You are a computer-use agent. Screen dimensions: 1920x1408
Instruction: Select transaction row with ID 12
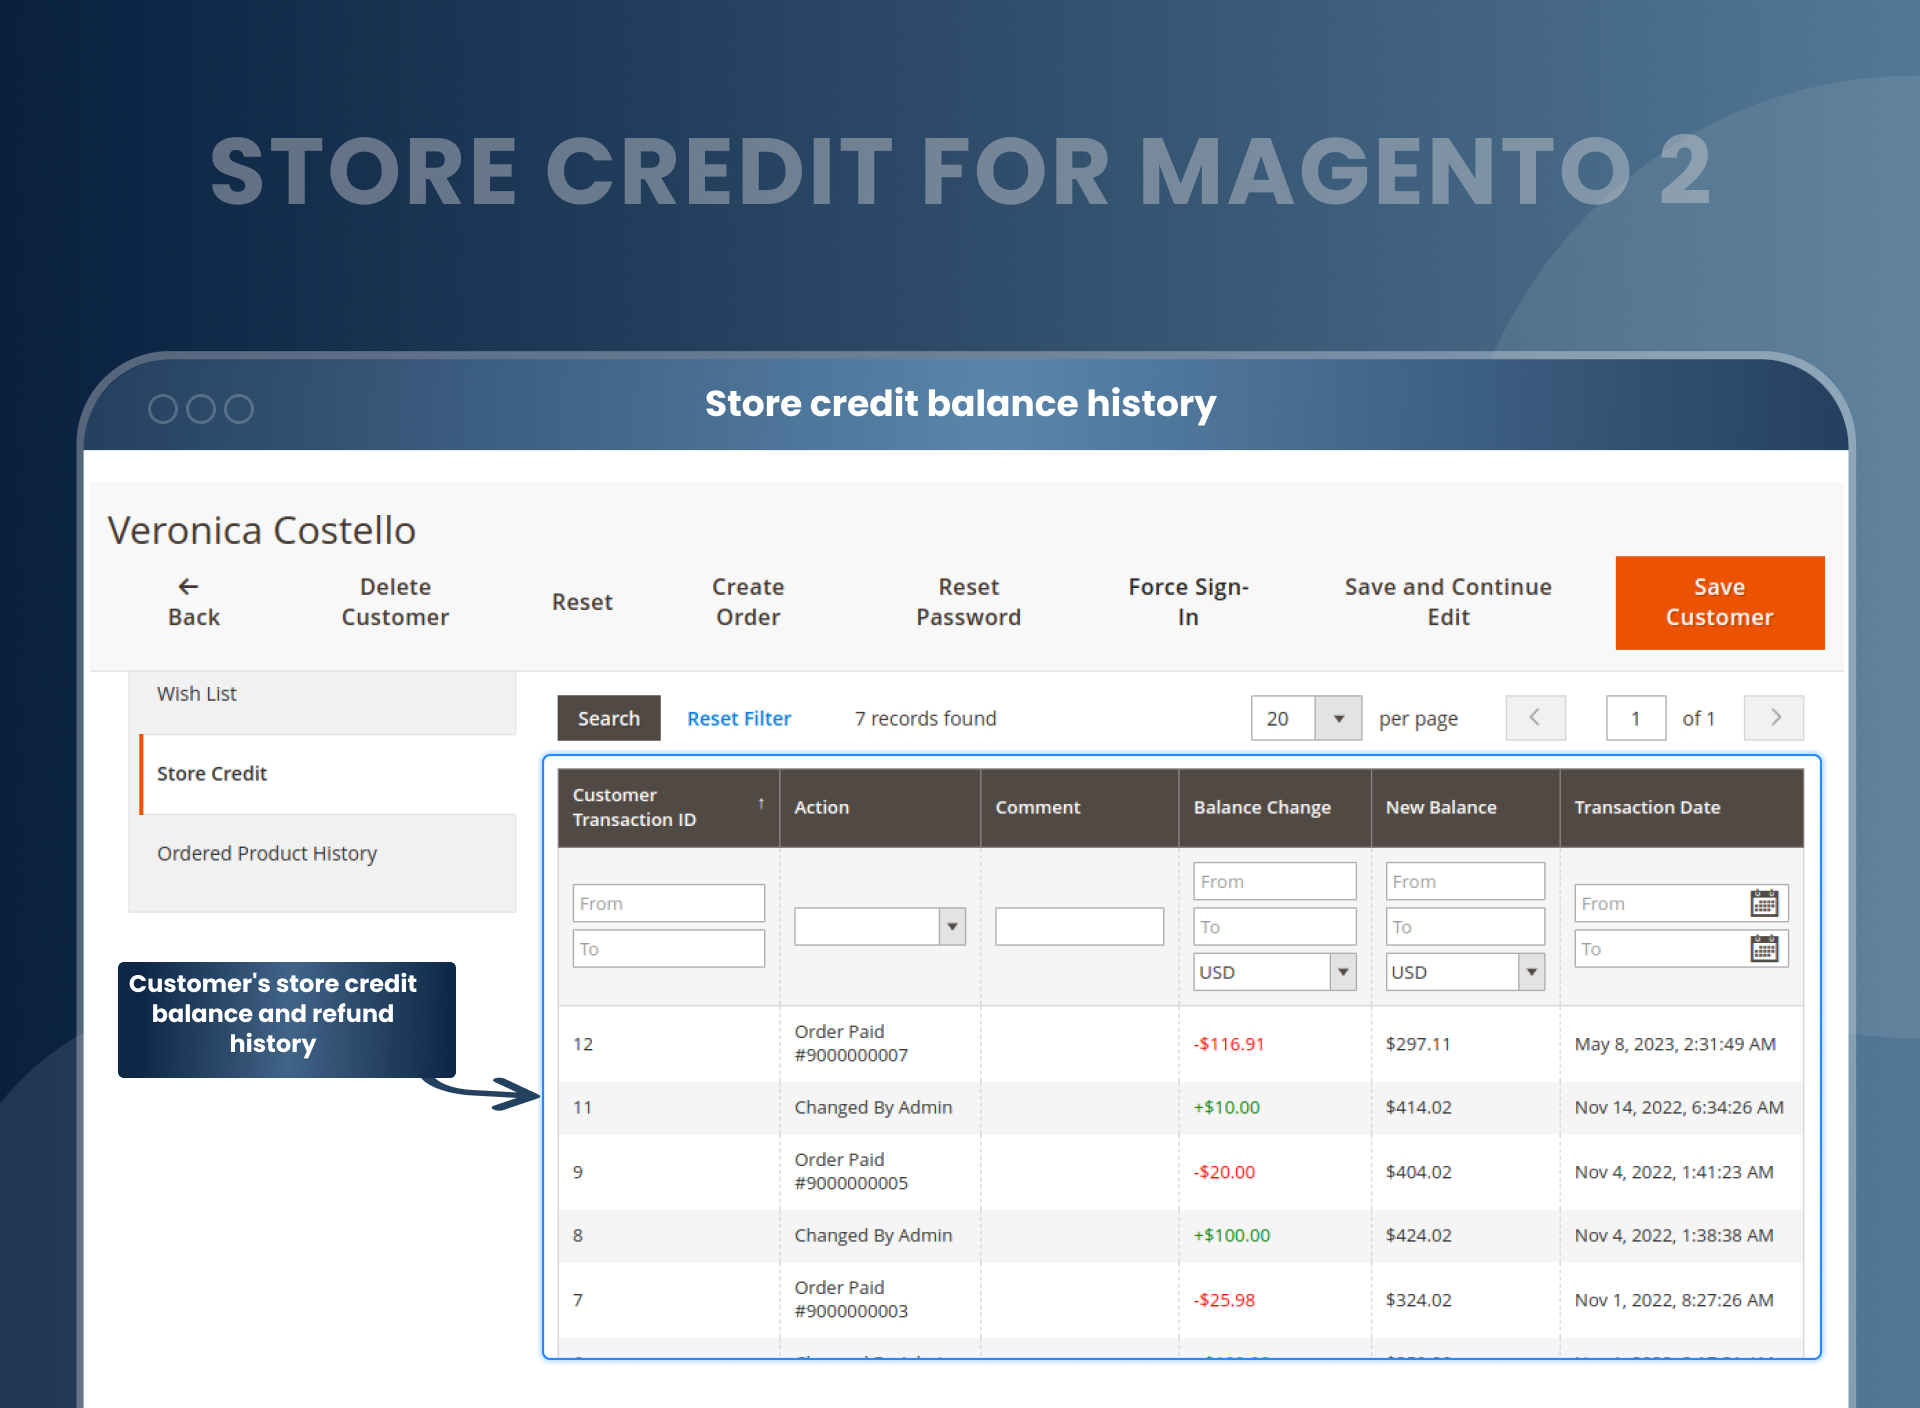pyautogui.click(x=1180, y=1044)
